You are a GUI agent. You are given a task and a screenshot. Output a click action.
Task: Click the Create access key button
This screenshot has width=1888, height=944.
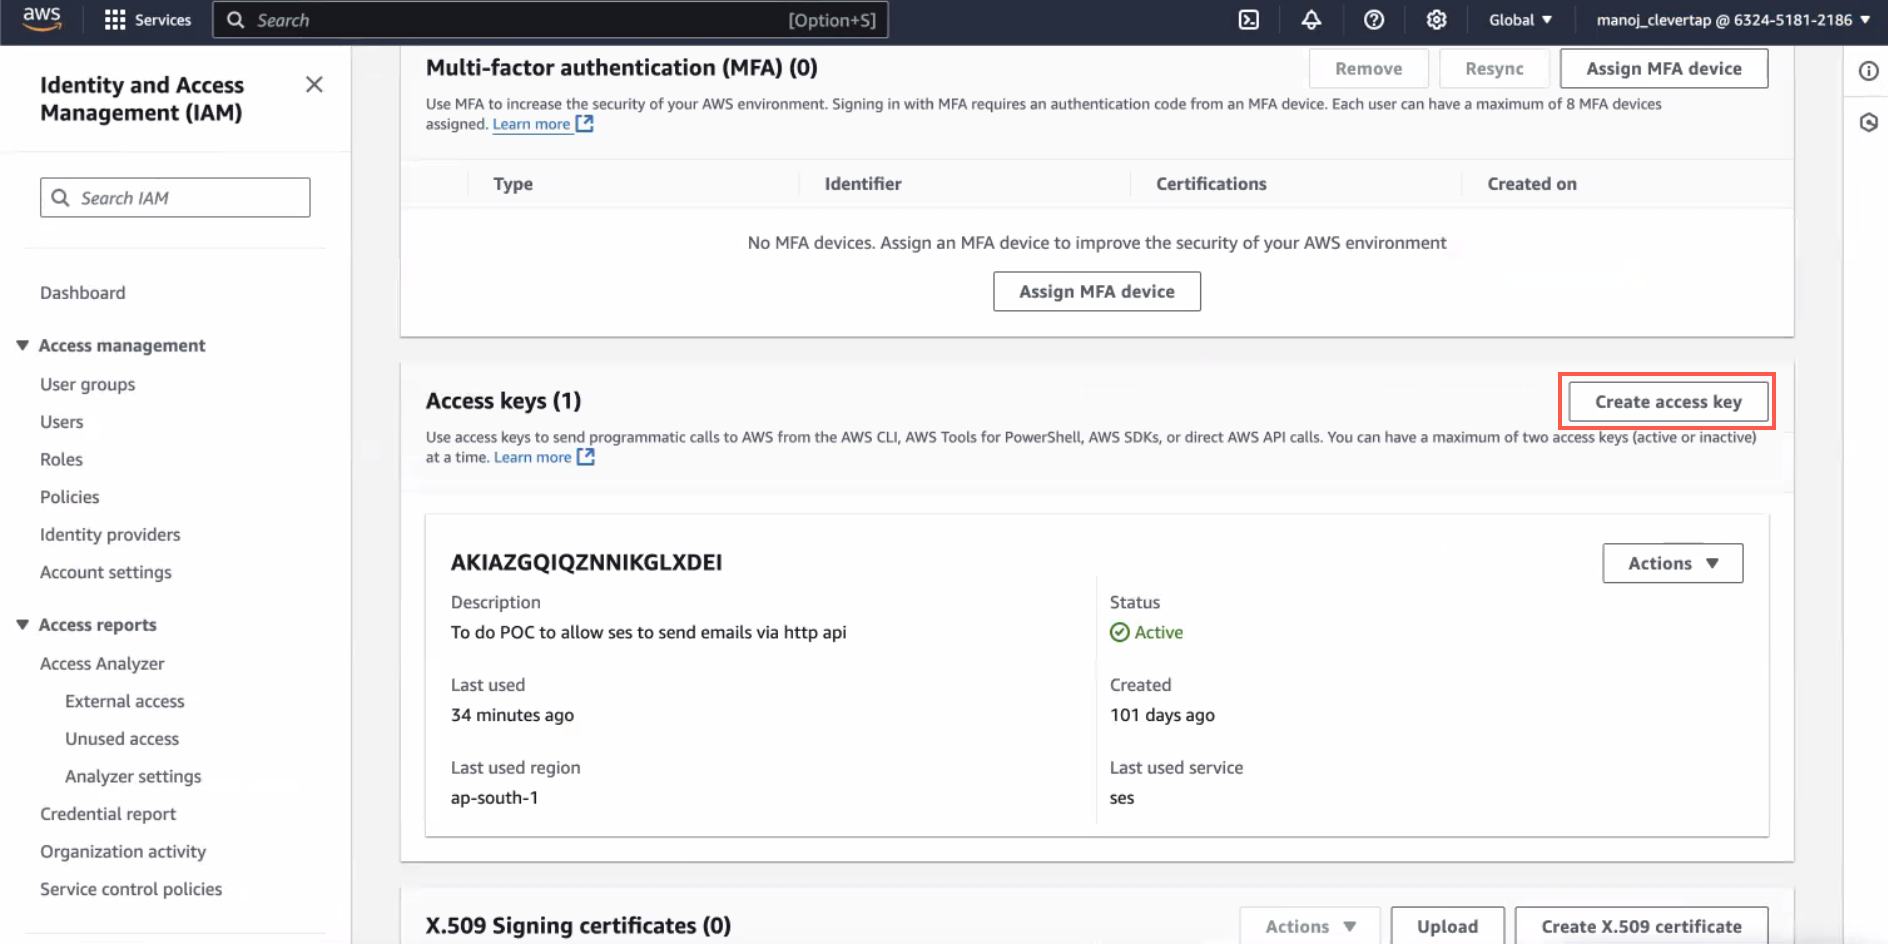pyautogui.click(x=1668, y=402)
